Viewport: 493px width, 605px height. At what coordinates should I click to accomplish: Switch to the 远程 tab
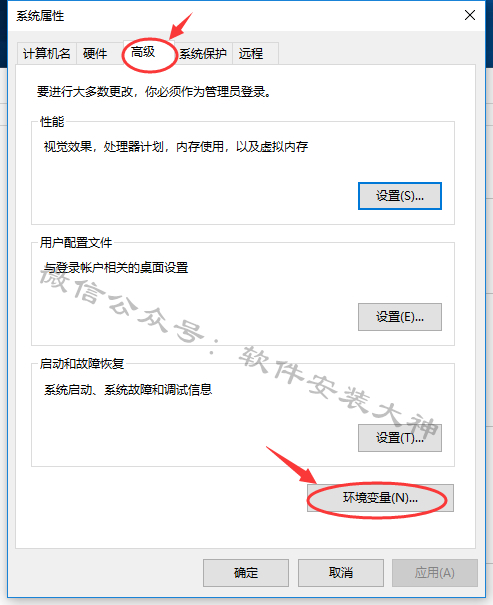[x=255, y=53]
